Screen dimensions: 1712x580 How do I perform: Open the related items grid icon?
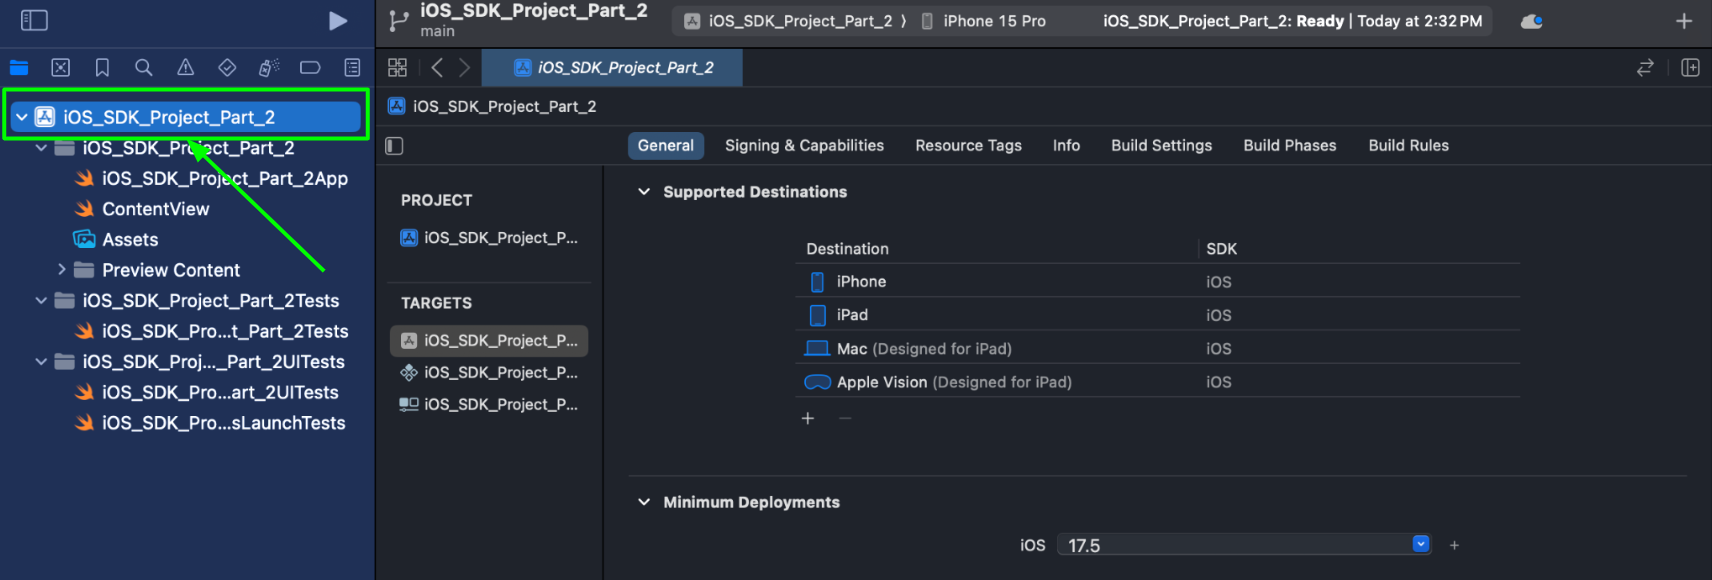pyautogui.click(x=397, y=67)
